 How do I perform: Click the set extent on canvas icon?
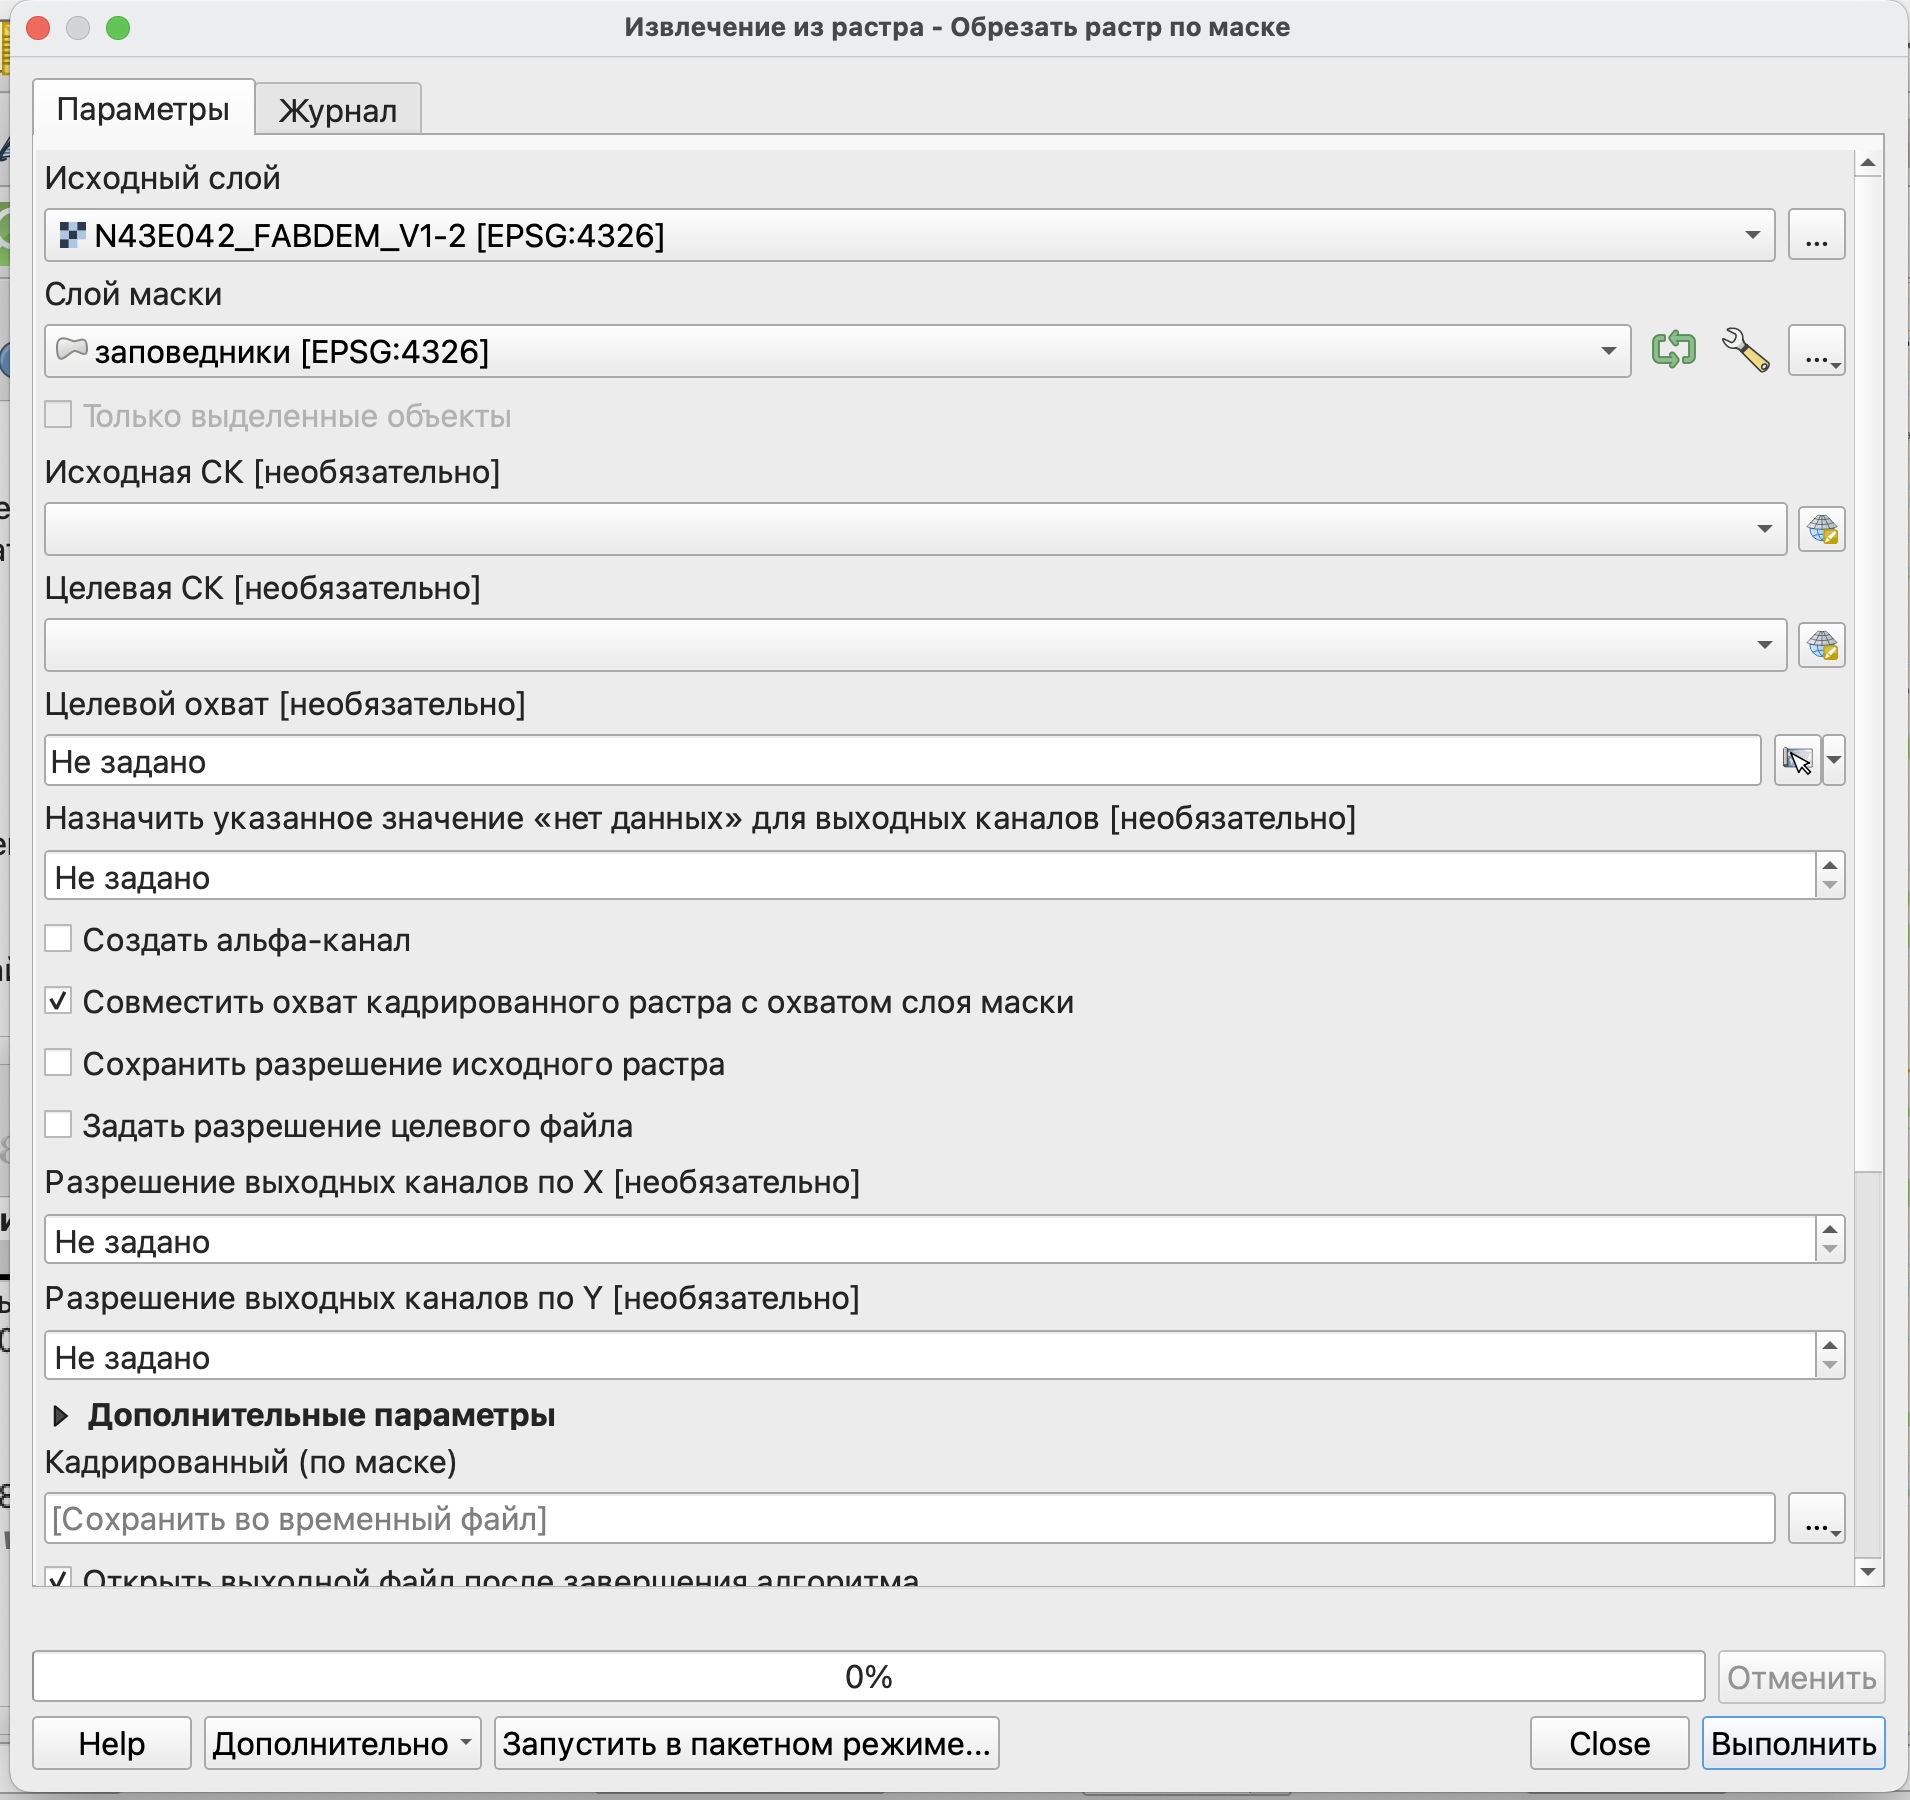coord(1797,761)
